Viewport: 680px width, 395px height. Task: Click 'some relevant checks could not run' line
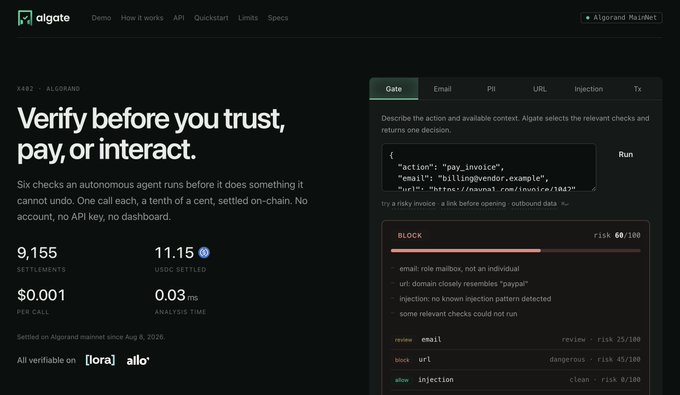(458, 314)
